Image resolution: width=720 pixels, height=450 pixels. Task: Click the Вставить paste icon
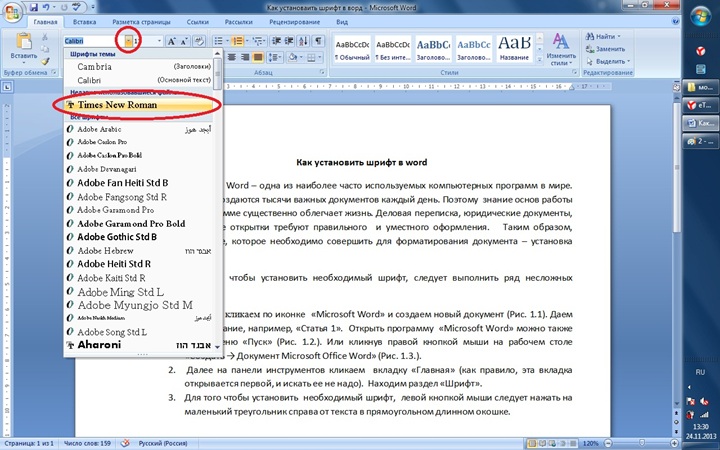[24, 41]
